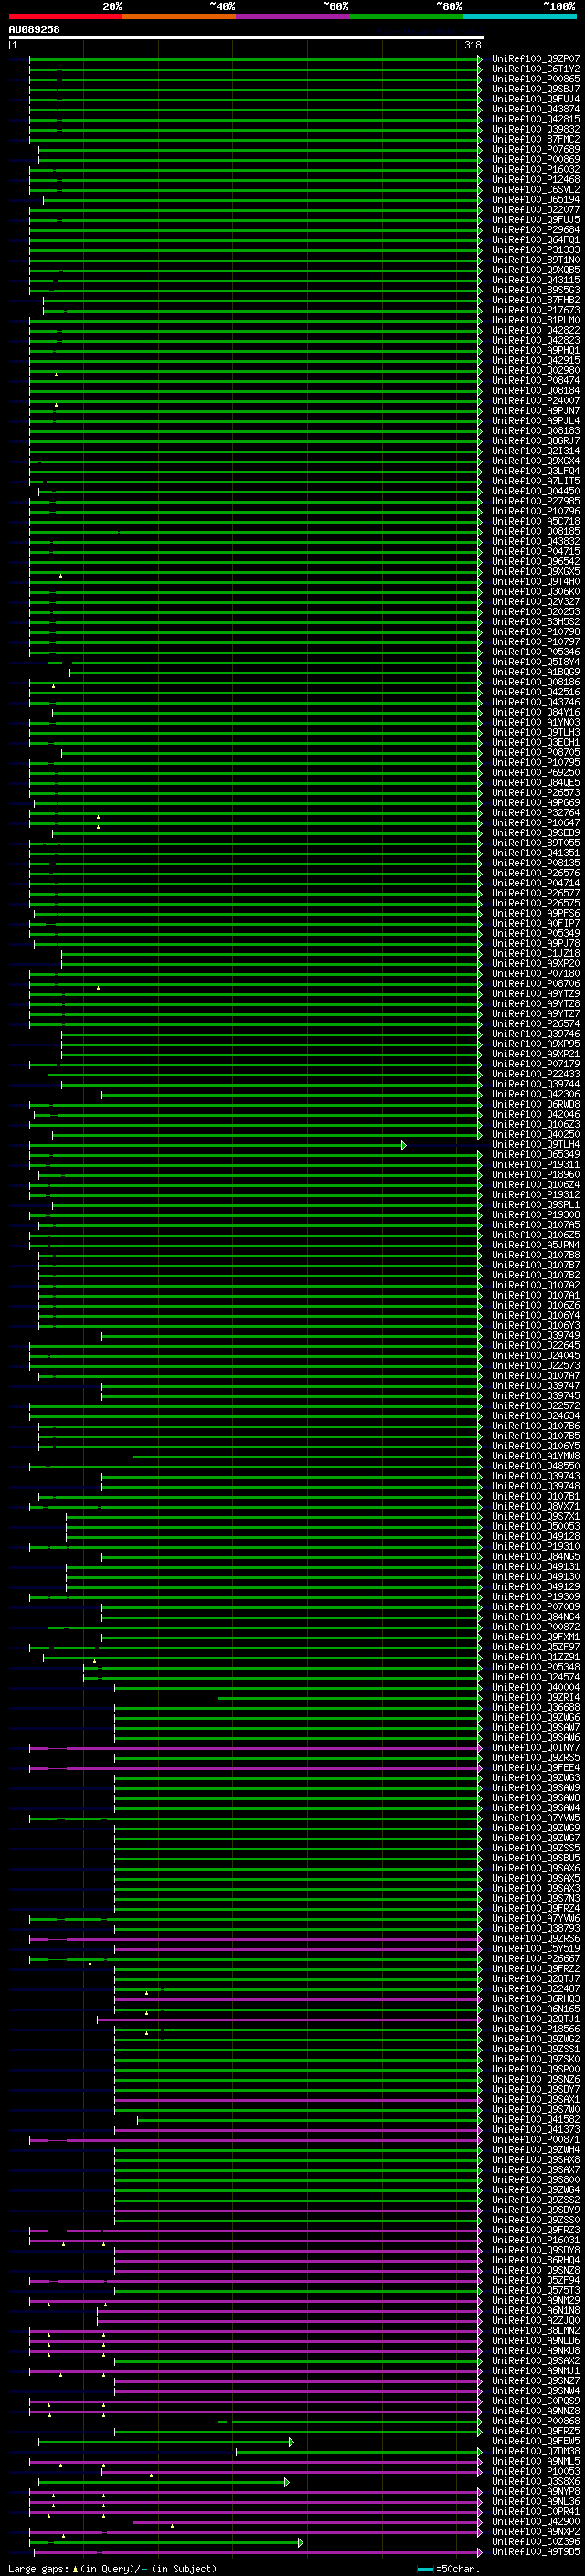Image resolution: width=585 pixels, height=2576 pixels.
Task: Click the UniRef100_P19311 label
Action: click(535, 1165)
